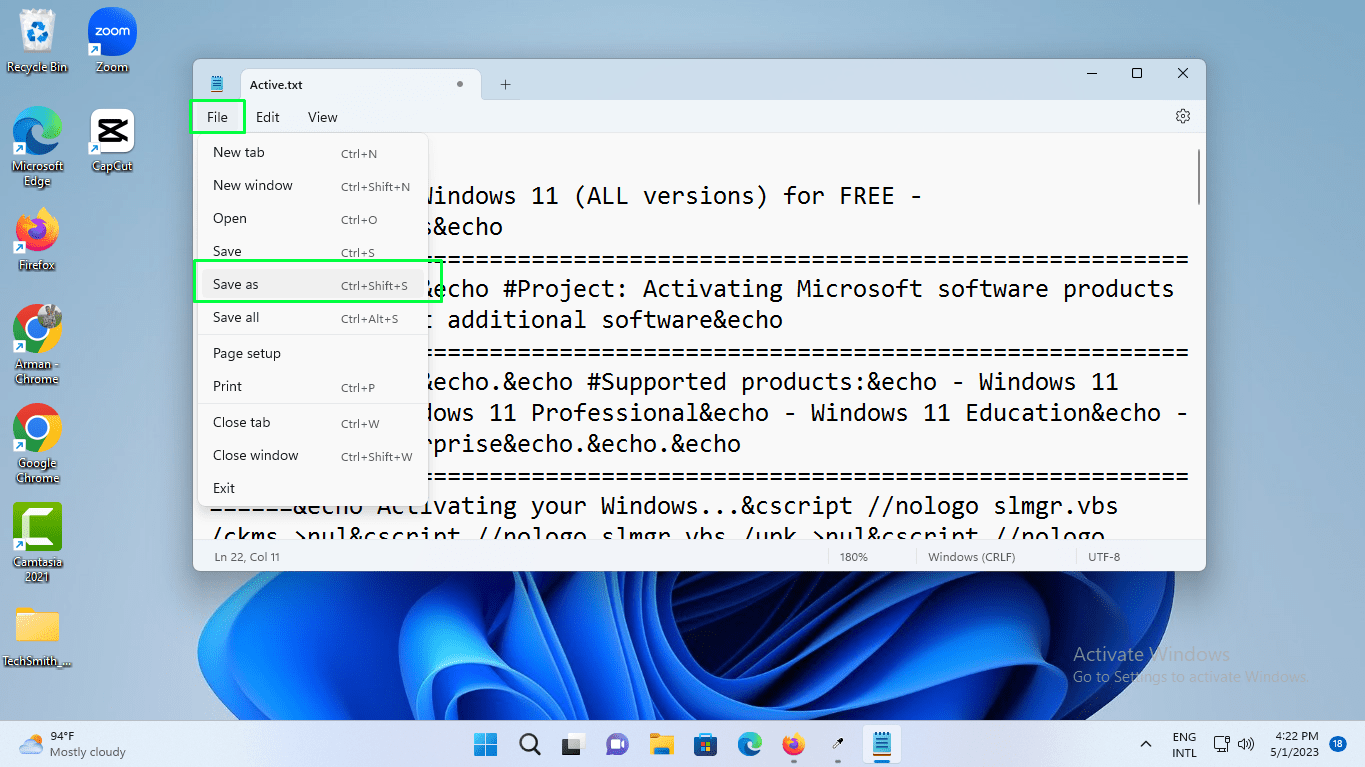Add a new tab with plus button
The image size is (1365, 767).
[505, 85]
